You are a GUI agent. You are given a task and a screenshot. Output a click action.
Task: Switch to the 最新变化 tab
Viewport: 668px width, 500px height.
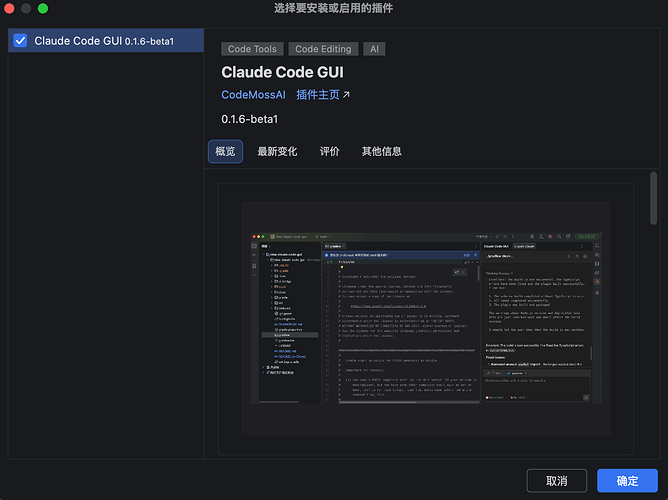point(277,152)
